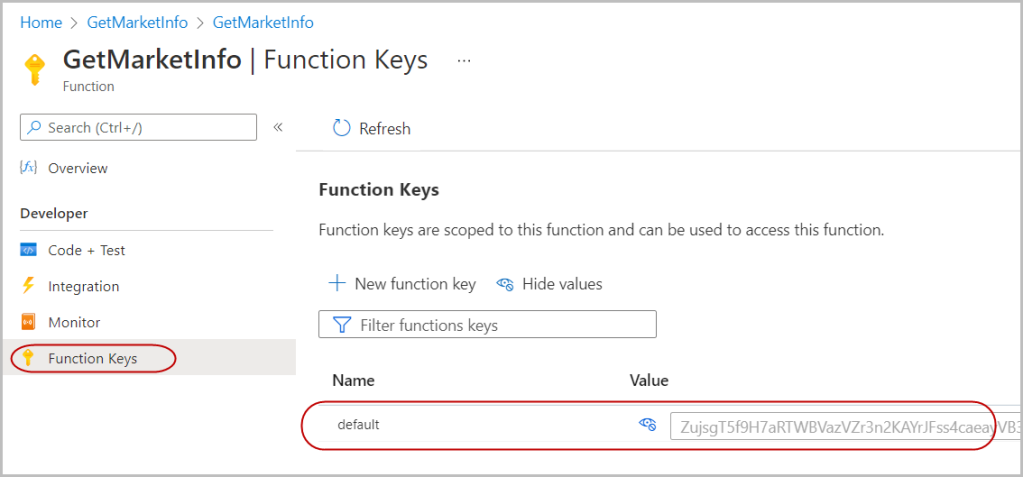Click the Function Keys key icon in sidebar
This screenshot has width=1023, height=477.
[28, 358]
